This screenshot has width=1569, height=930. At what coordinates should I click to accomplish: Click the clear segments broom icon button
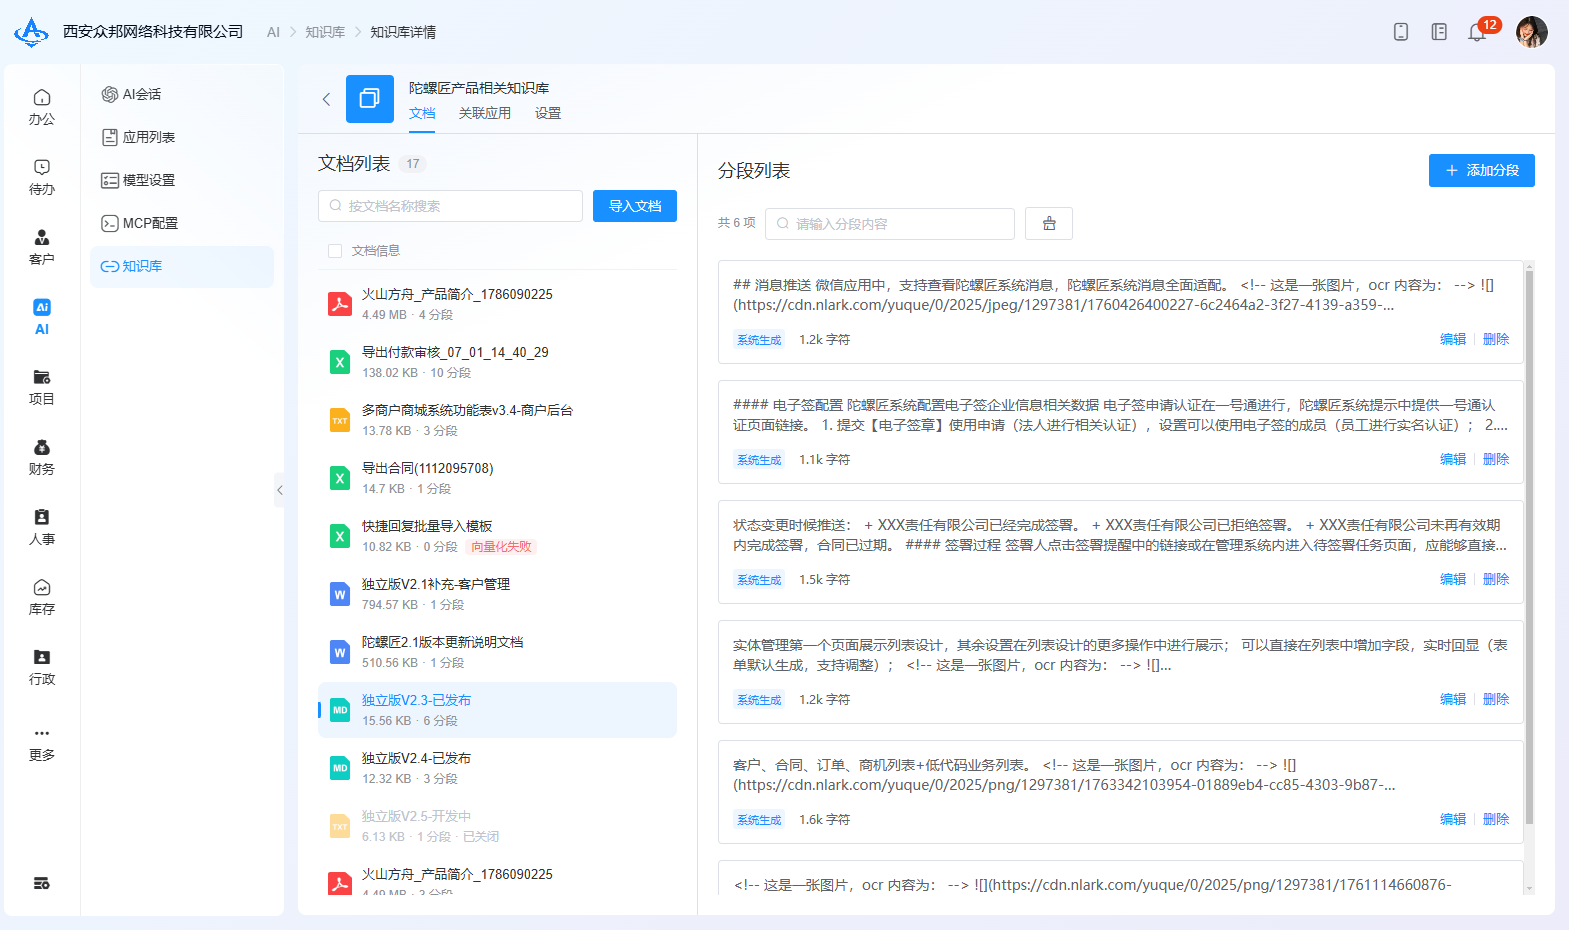point(1049,224)
